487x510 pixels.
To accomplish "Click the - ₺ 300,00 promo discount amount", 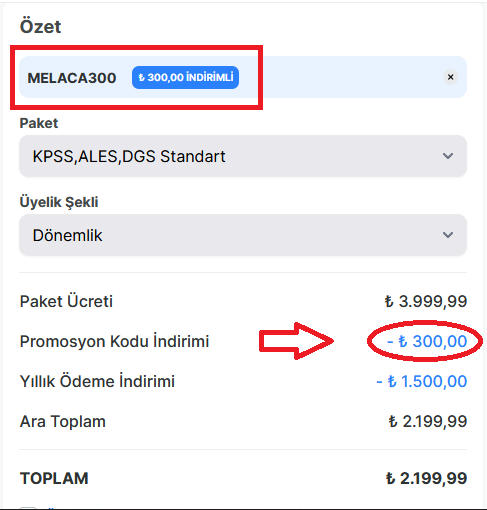I will 427,341.
